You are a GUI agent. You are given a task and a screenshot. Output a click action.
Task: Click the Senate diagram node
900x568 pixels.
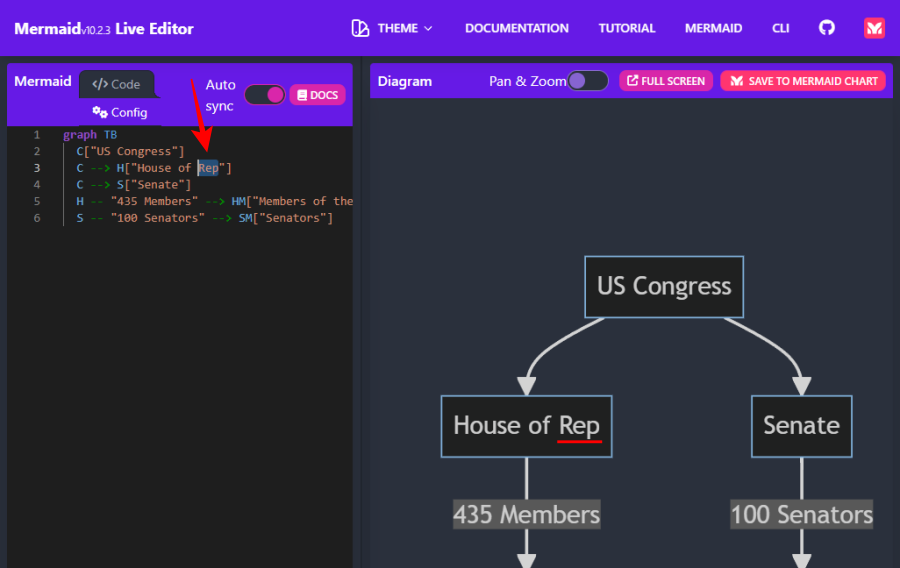(x=802, y=426)
